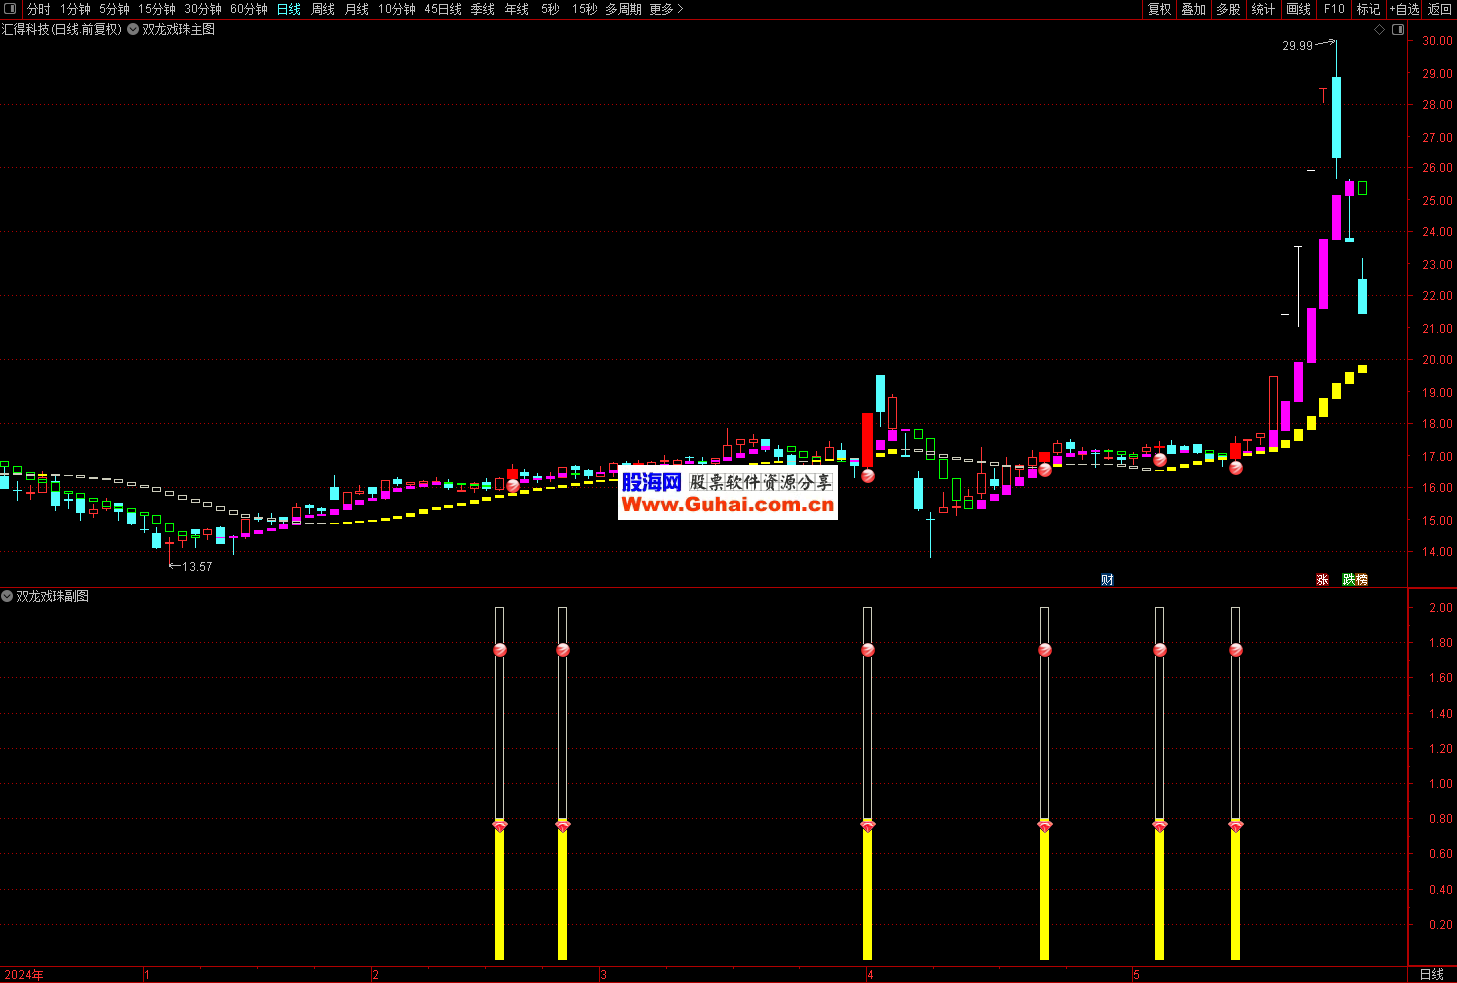Switch to 5分钟 period tab
This screenshot has width=1457, height=983.
click(x=114, y=9)
